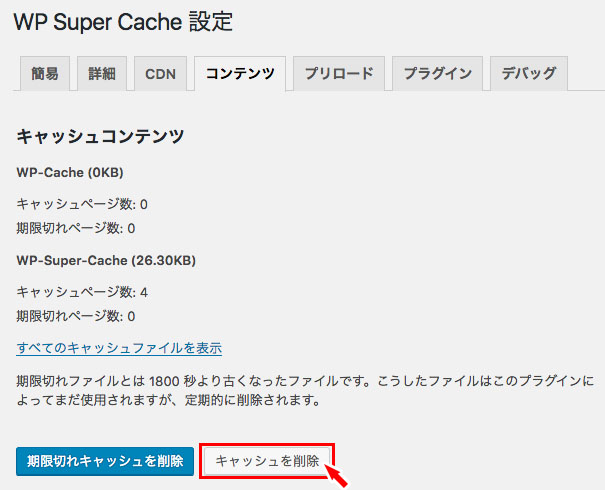The height and width of the screenshot is (490, 605).
Task: Click キャッシュページ数: 4 under WP-Super-Cache
Action: point(82,292)
